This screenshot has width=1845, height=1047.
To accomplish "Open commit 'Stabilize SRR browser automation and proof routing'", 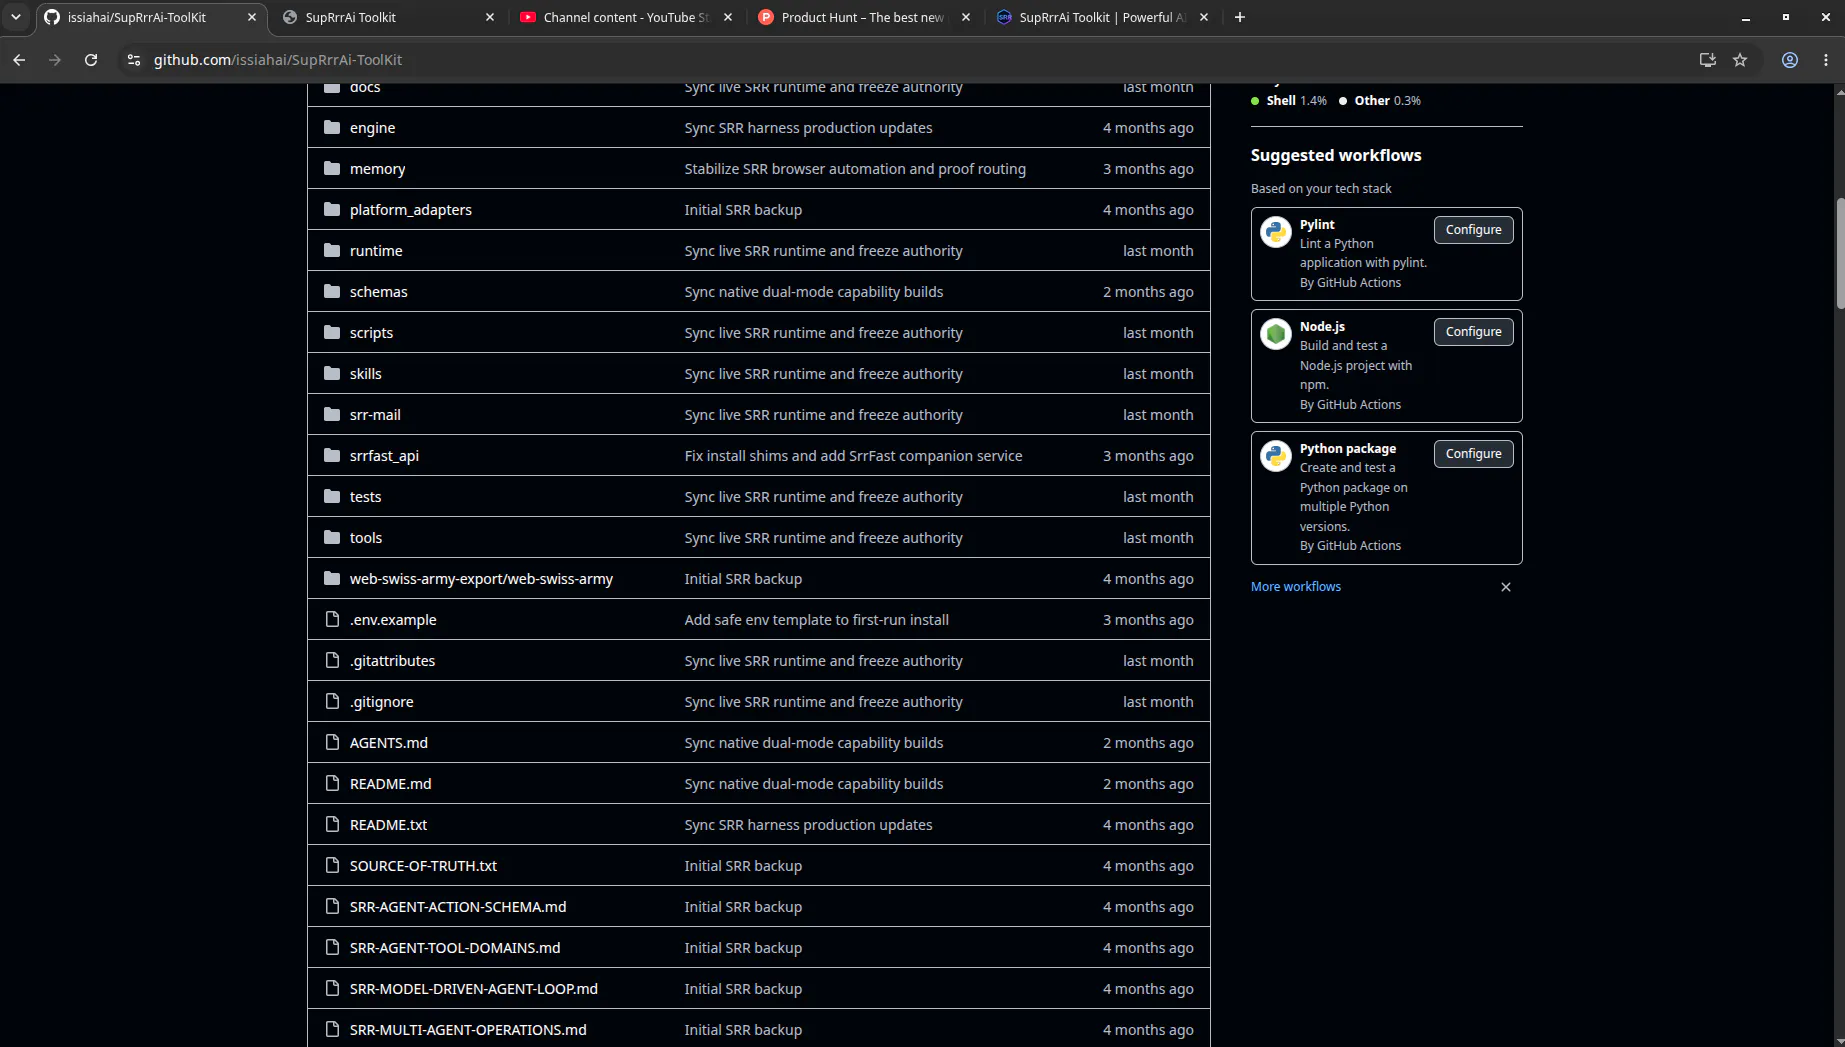I will (x=855, y=169).
